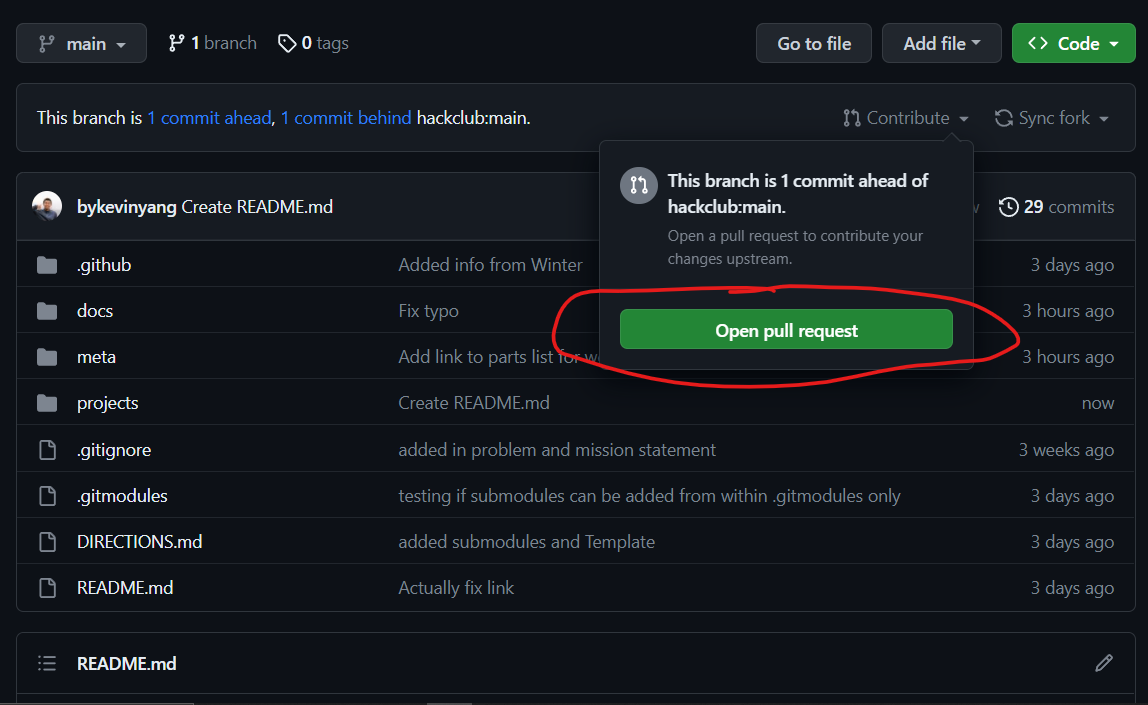
Task: Open the README.md file in the file list
Action: point(125,588)
